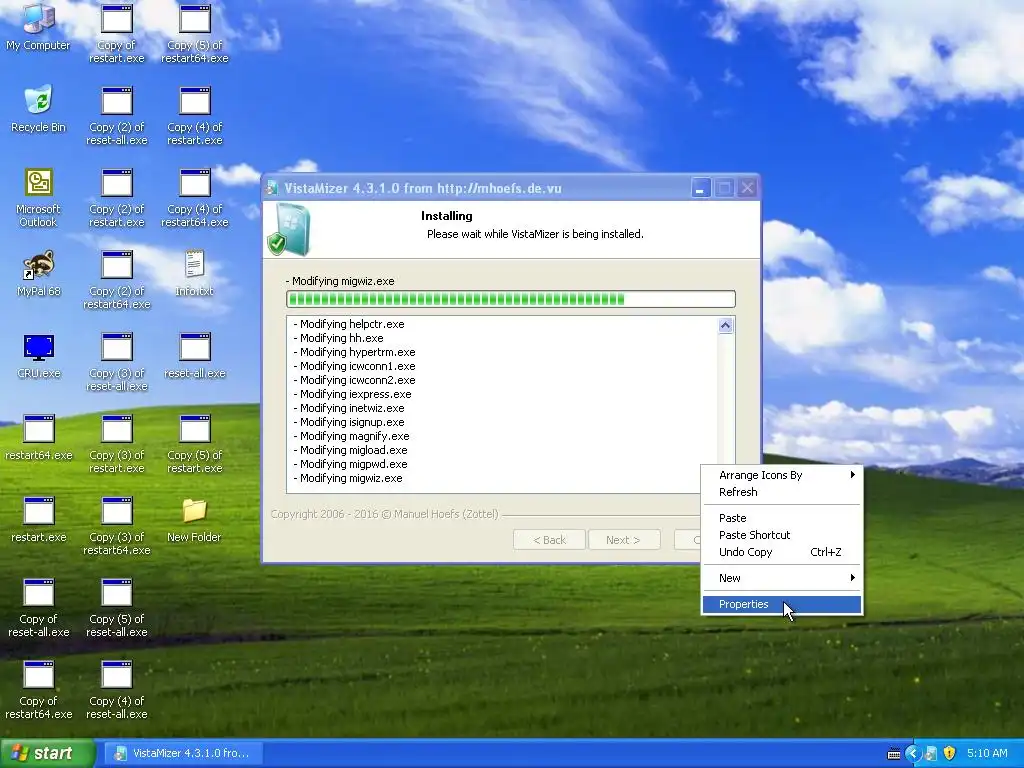
Task: Click the Next button in the installer
Action: click(x=624, y=540)
